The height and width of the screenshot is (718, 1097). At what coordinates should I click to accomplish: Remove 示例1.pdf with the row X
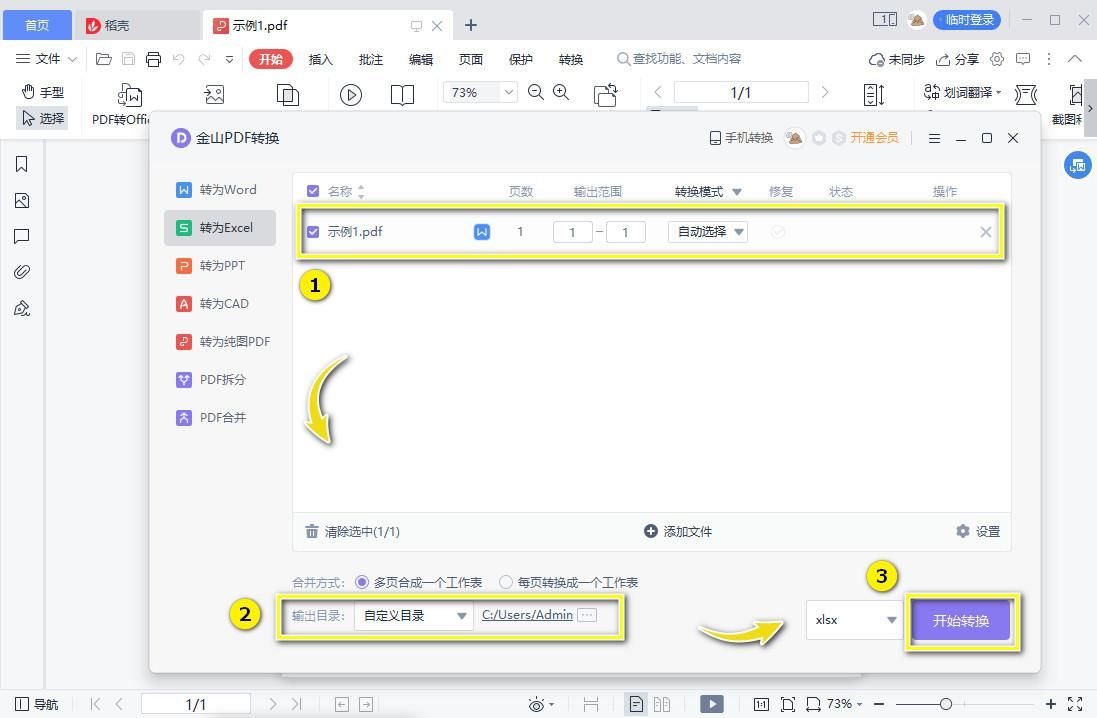point(985,232)
